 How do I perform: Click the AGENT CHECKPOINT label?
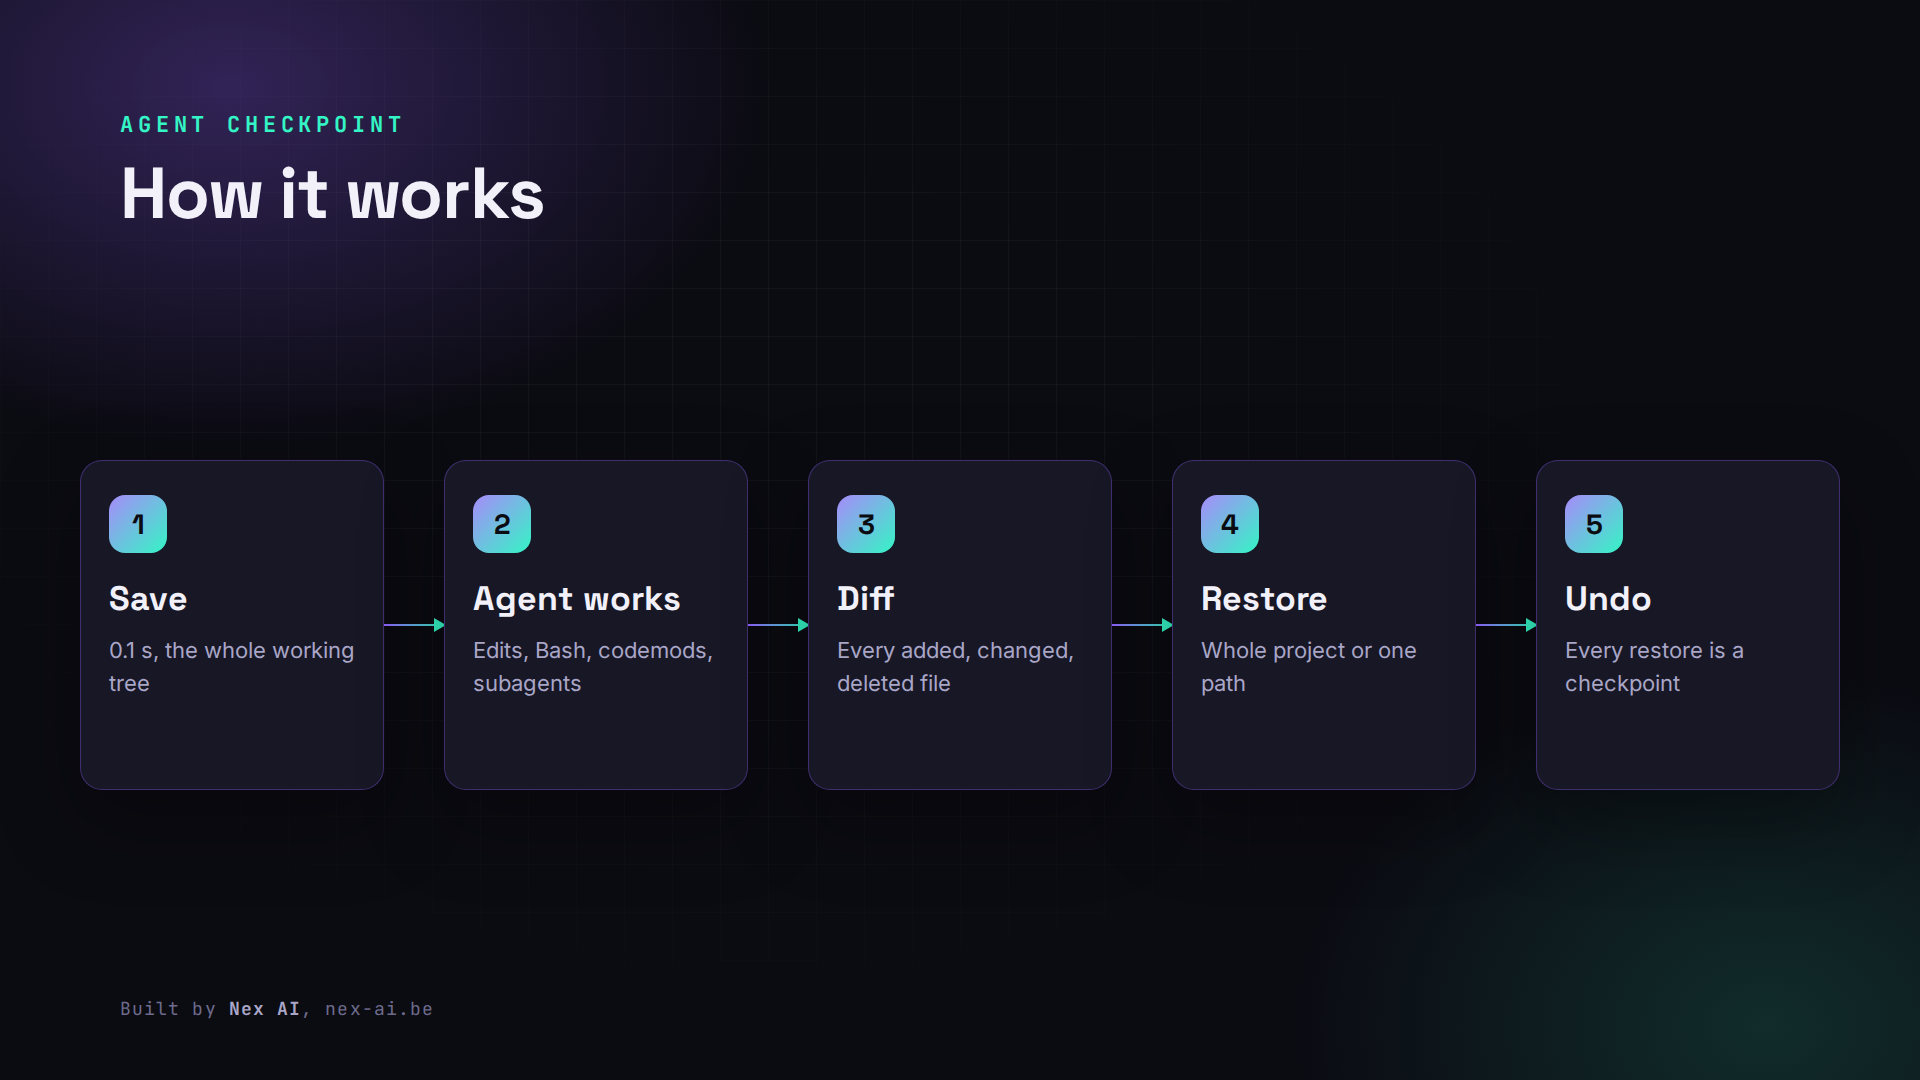click(x=262, y=125)
